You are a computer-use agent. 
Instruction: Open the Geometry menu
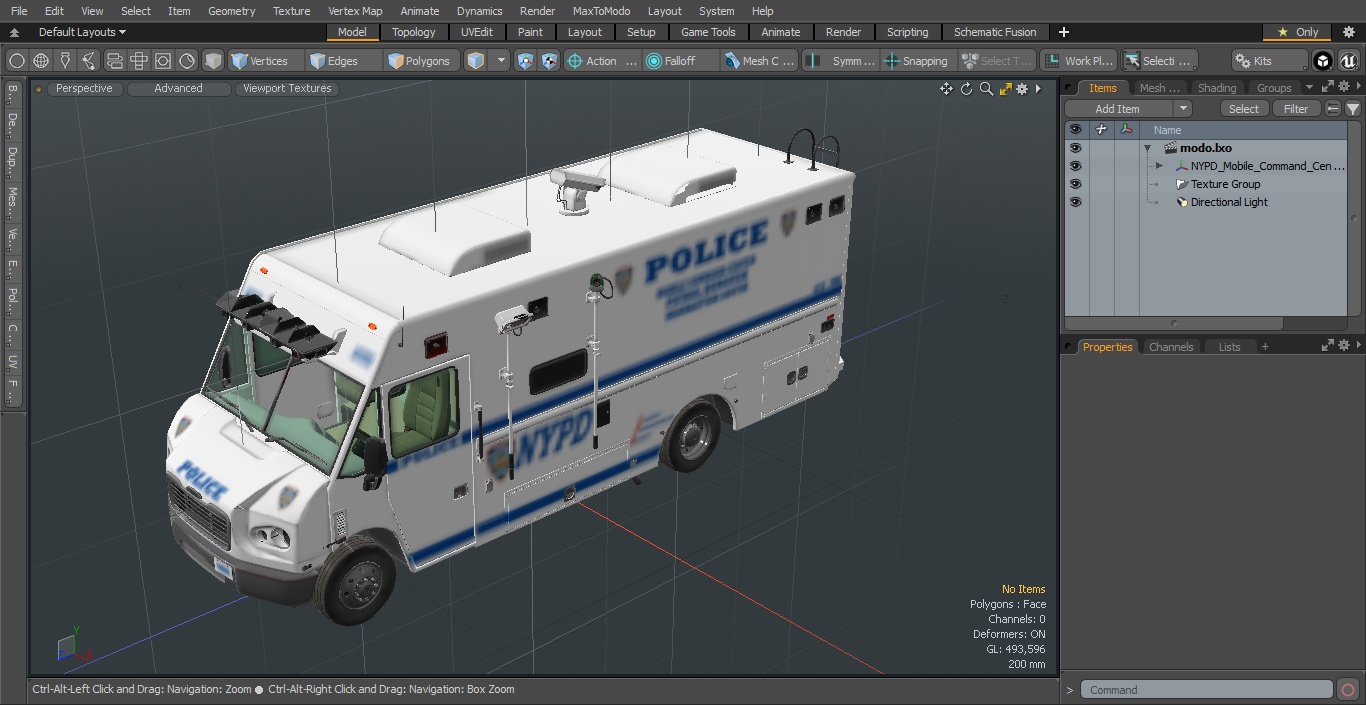(x=231, y=11)
